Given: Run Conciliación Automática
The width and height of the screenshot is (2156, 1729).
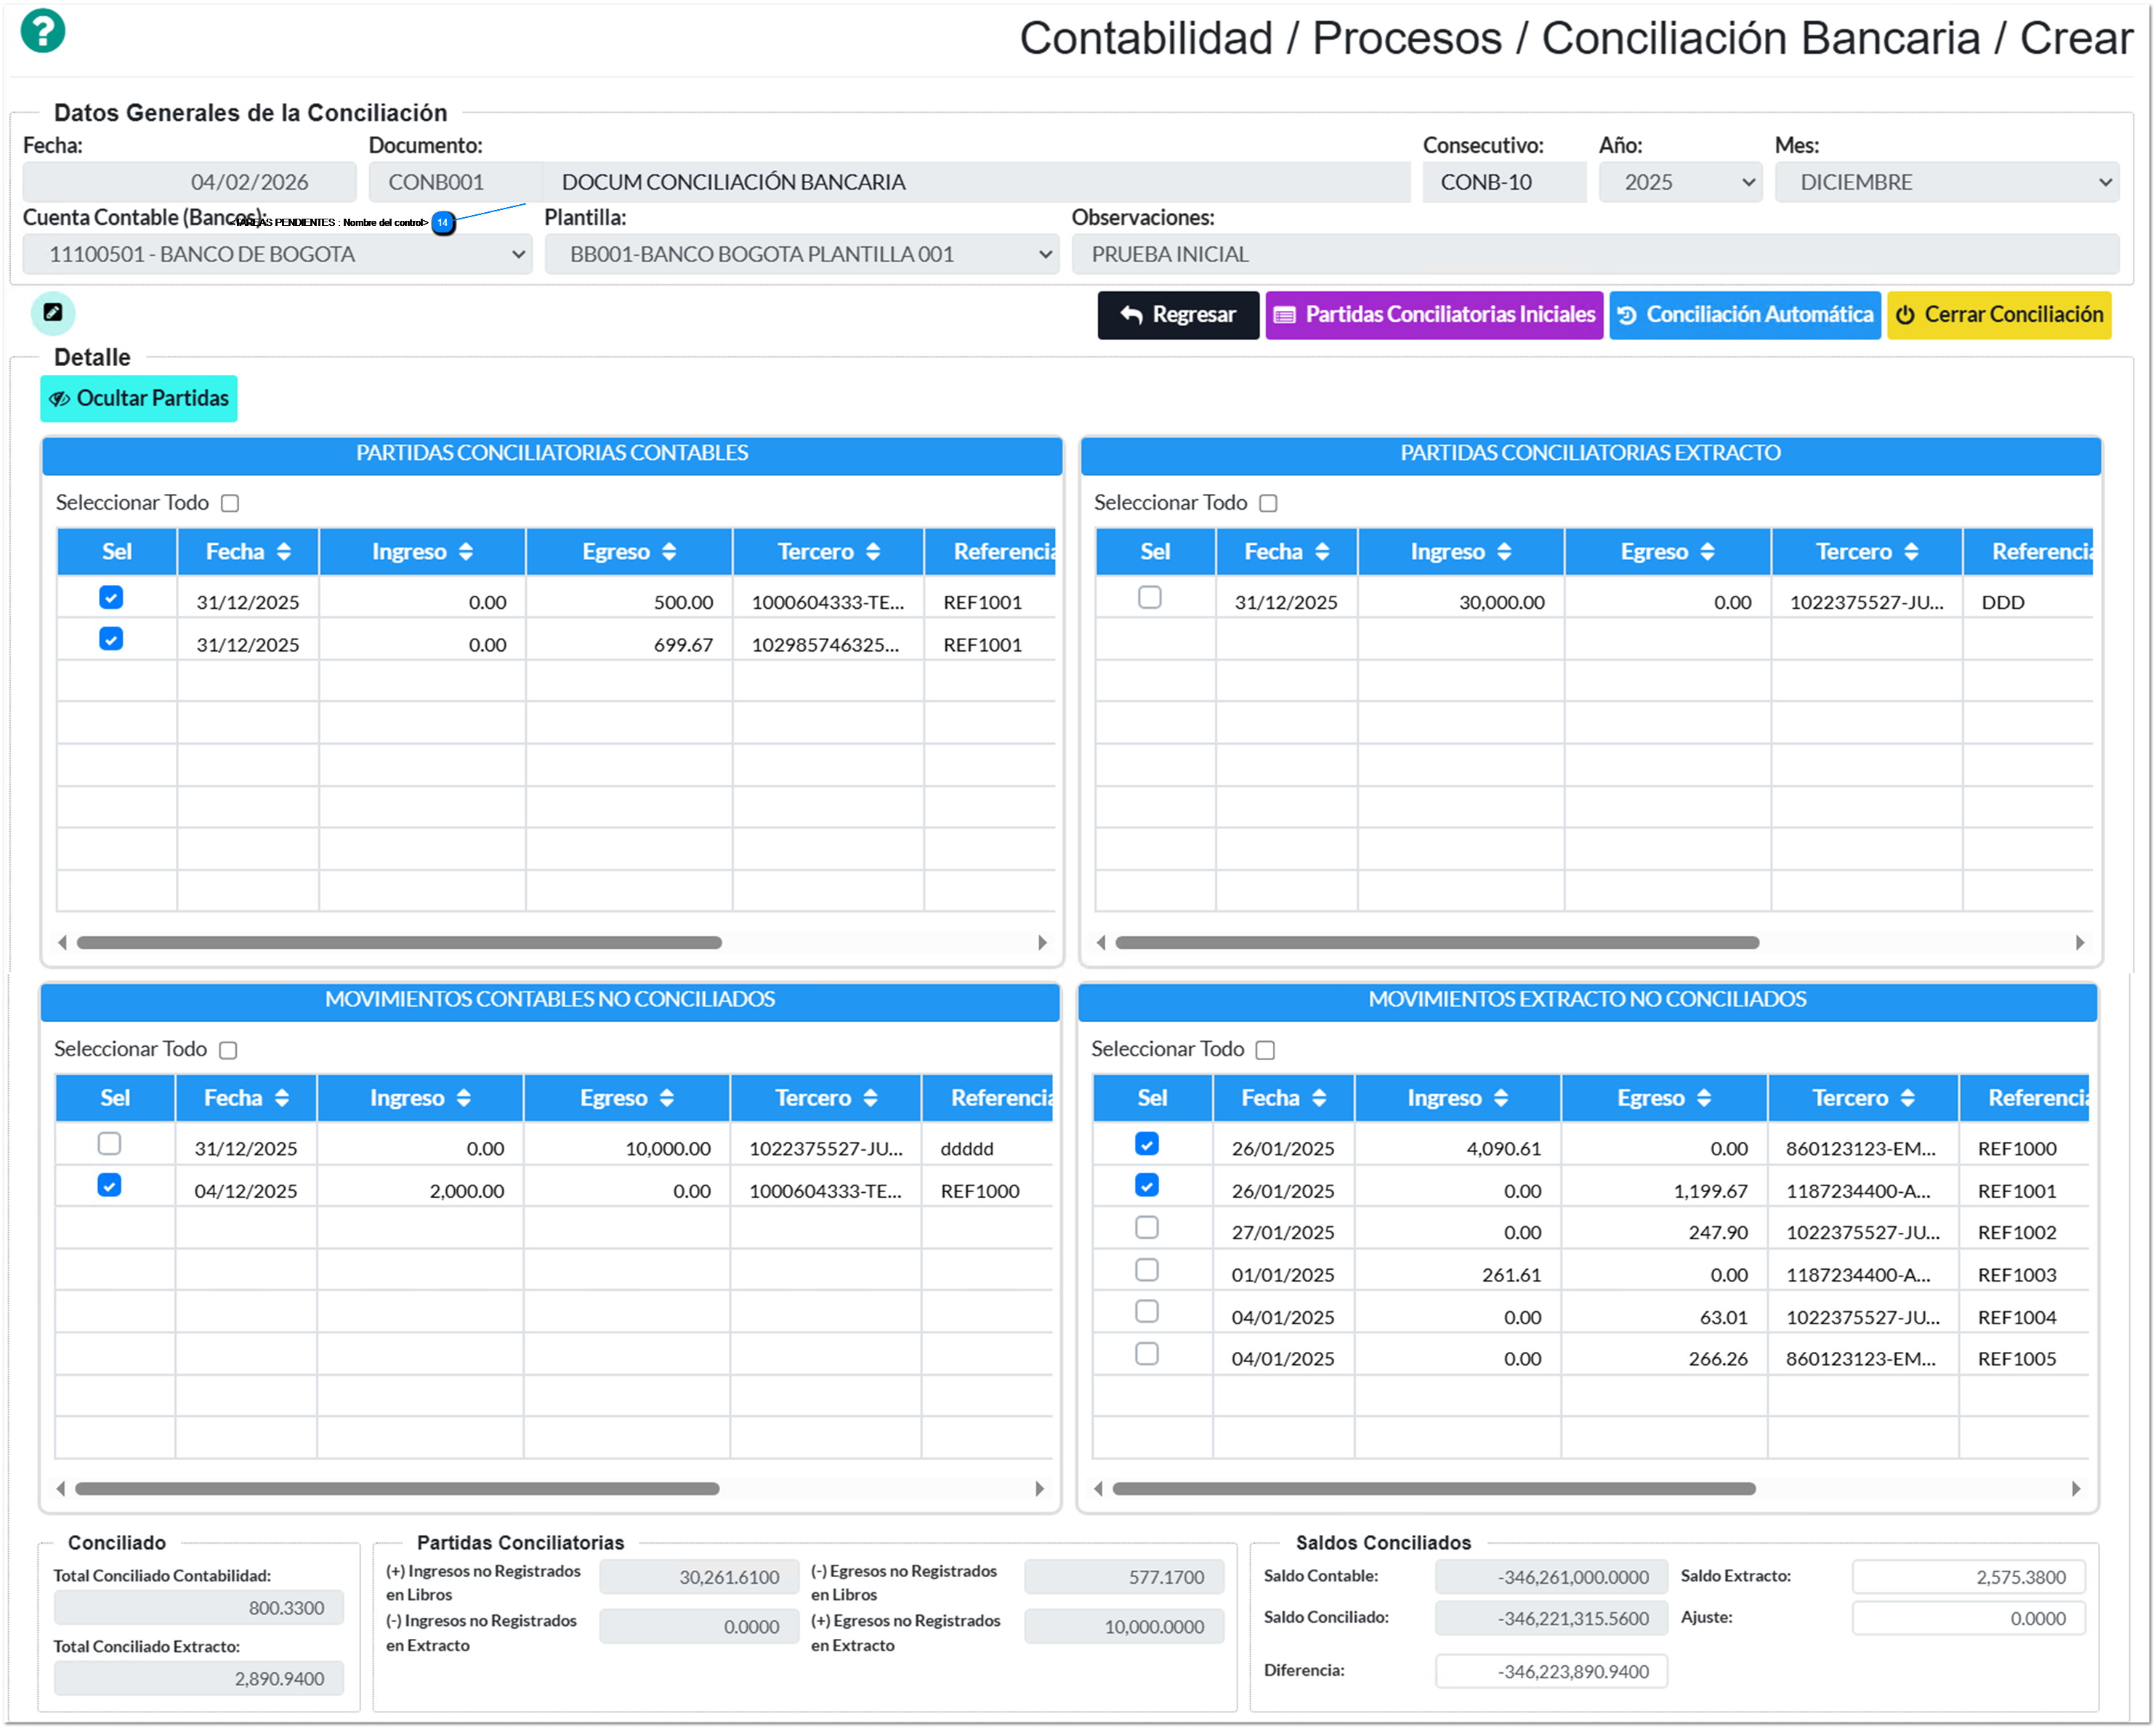Looking at the screenshot, I should coord(1744,315).
